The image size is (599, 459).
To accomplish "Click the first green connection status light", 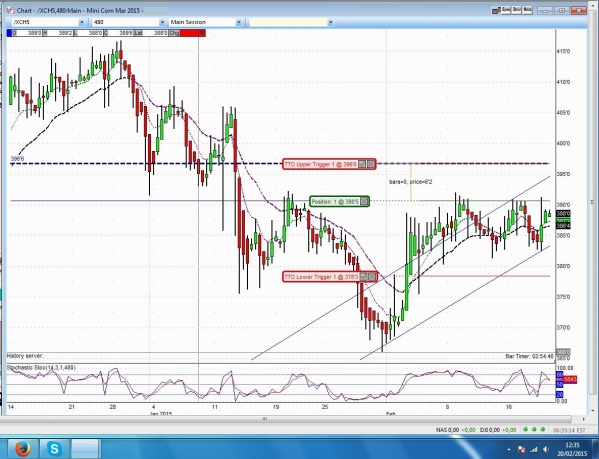I will pyautogui.click(x=526, y=430).
